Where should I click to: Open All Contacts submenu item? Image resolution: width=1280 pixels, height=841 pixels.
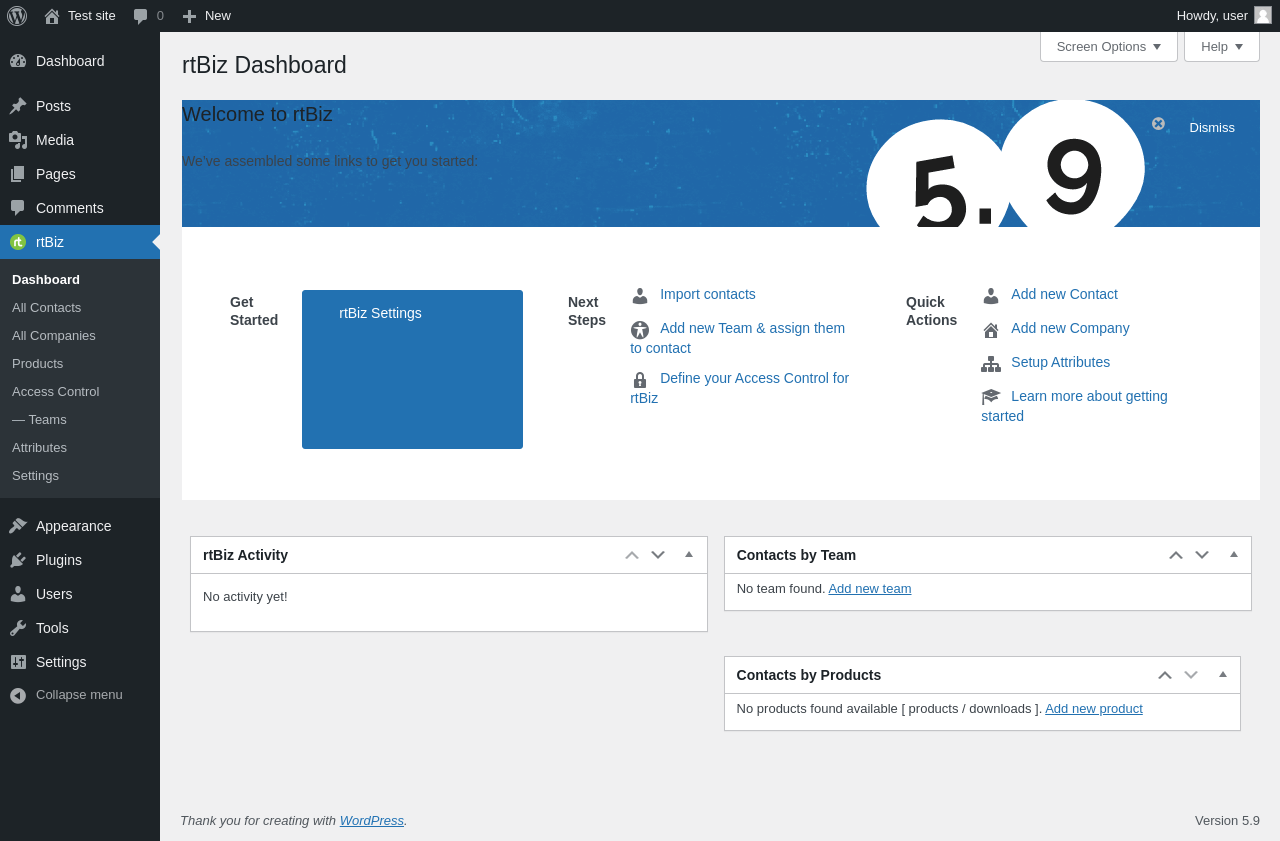click(80, 308)
